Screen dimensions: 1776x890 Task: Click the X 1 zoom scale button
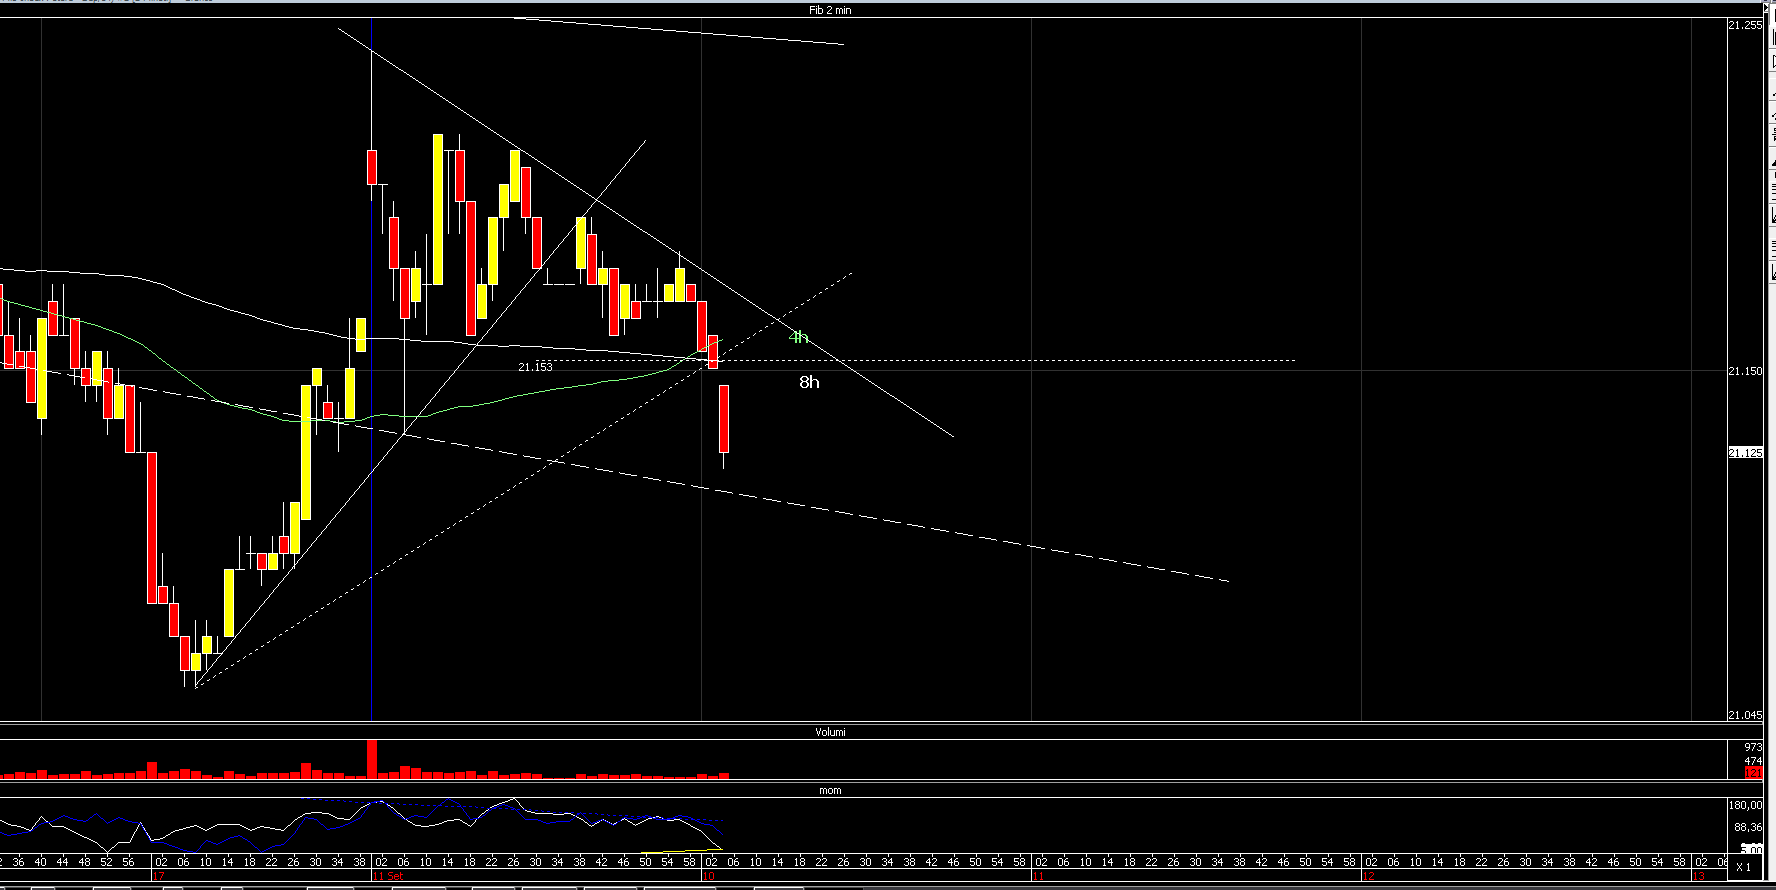[x=1743, y=867]
